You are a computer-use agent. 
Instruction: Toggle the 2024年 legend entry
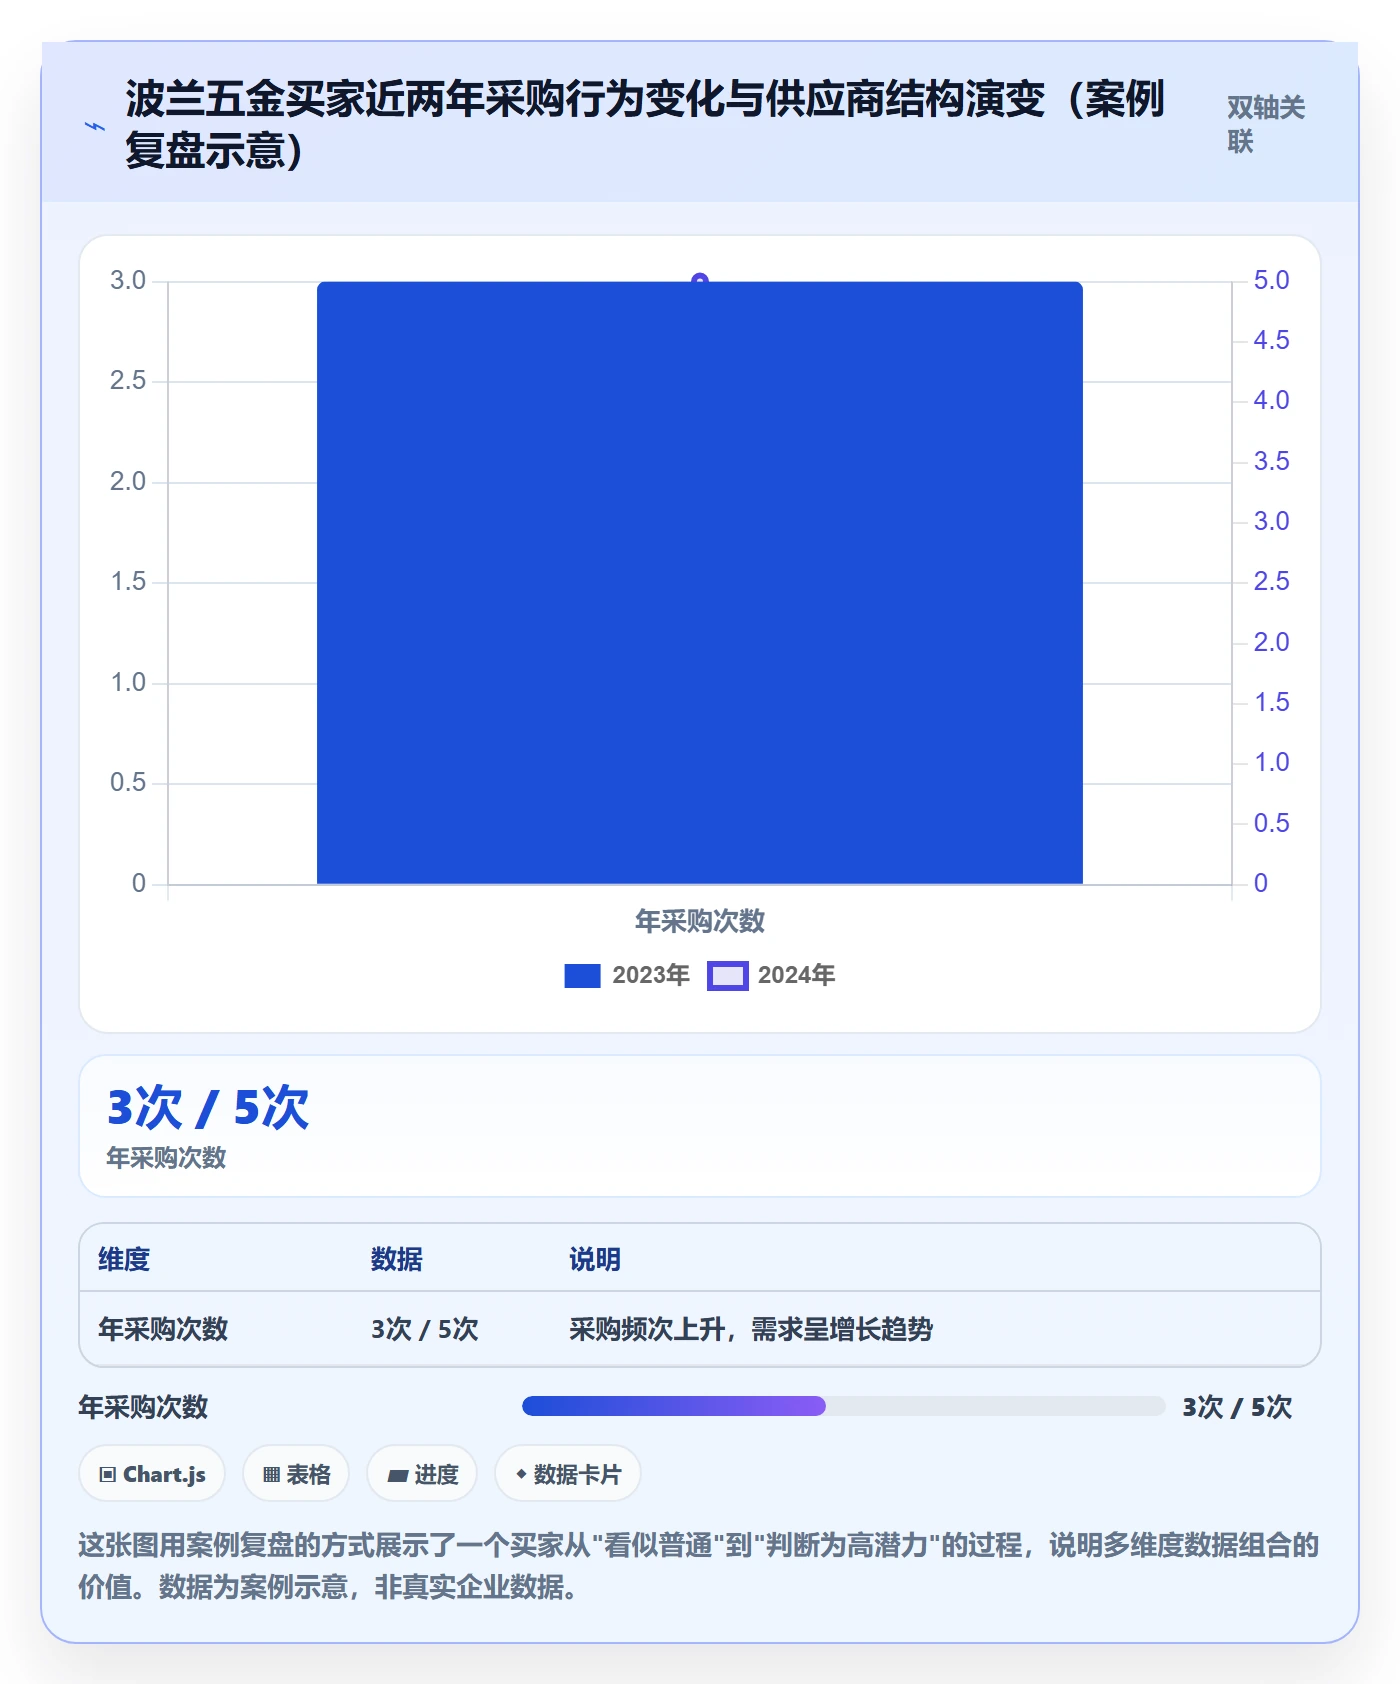click(771, 975)
